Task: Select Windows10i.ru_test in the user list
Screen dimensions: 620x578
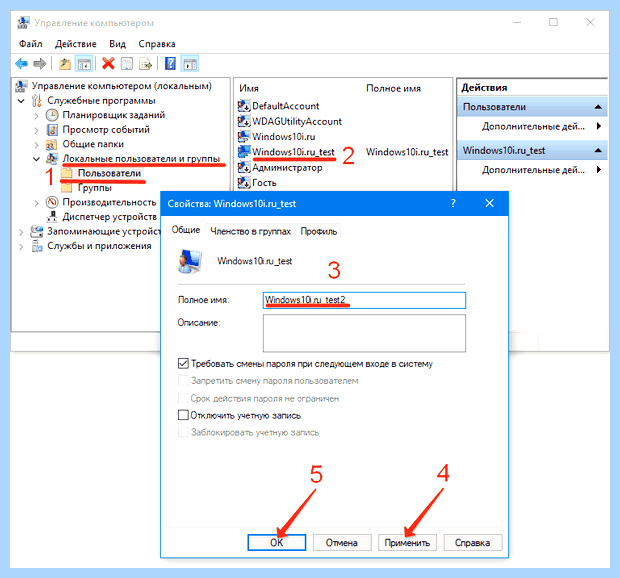Action: (293, 152)
